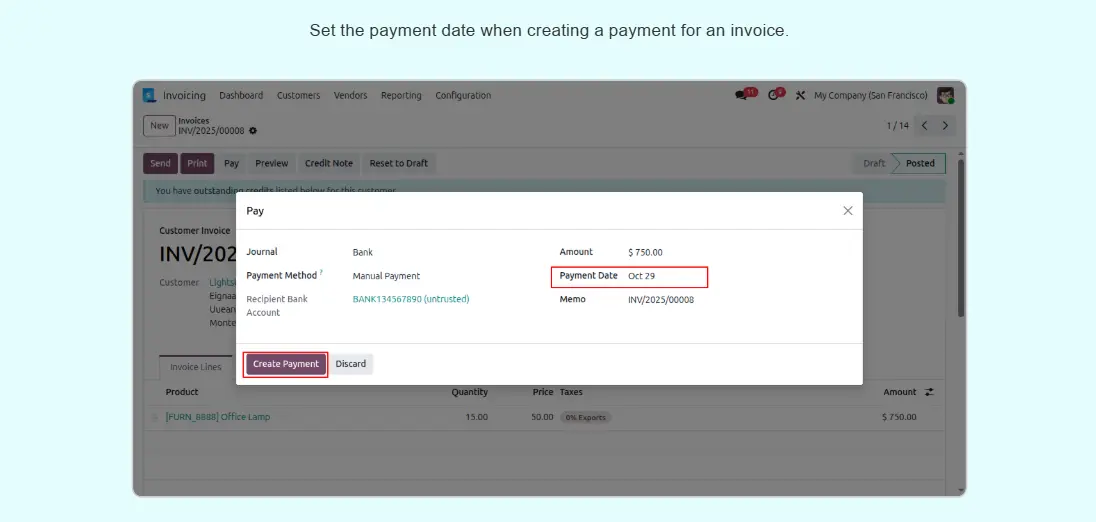Open the discuss messages chat icon
1096x522 pixels.
[x=742, y=96]
